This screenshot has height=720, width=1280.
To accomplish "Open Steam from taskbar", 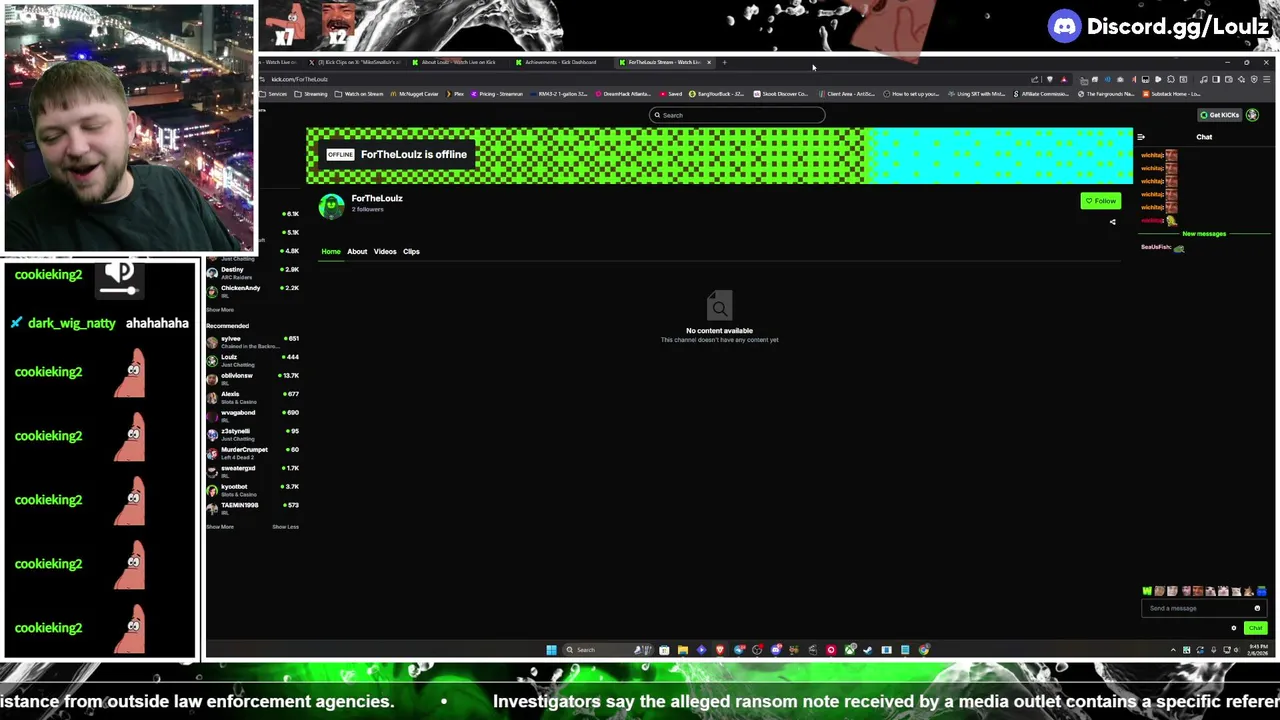I will click(868, 650).
